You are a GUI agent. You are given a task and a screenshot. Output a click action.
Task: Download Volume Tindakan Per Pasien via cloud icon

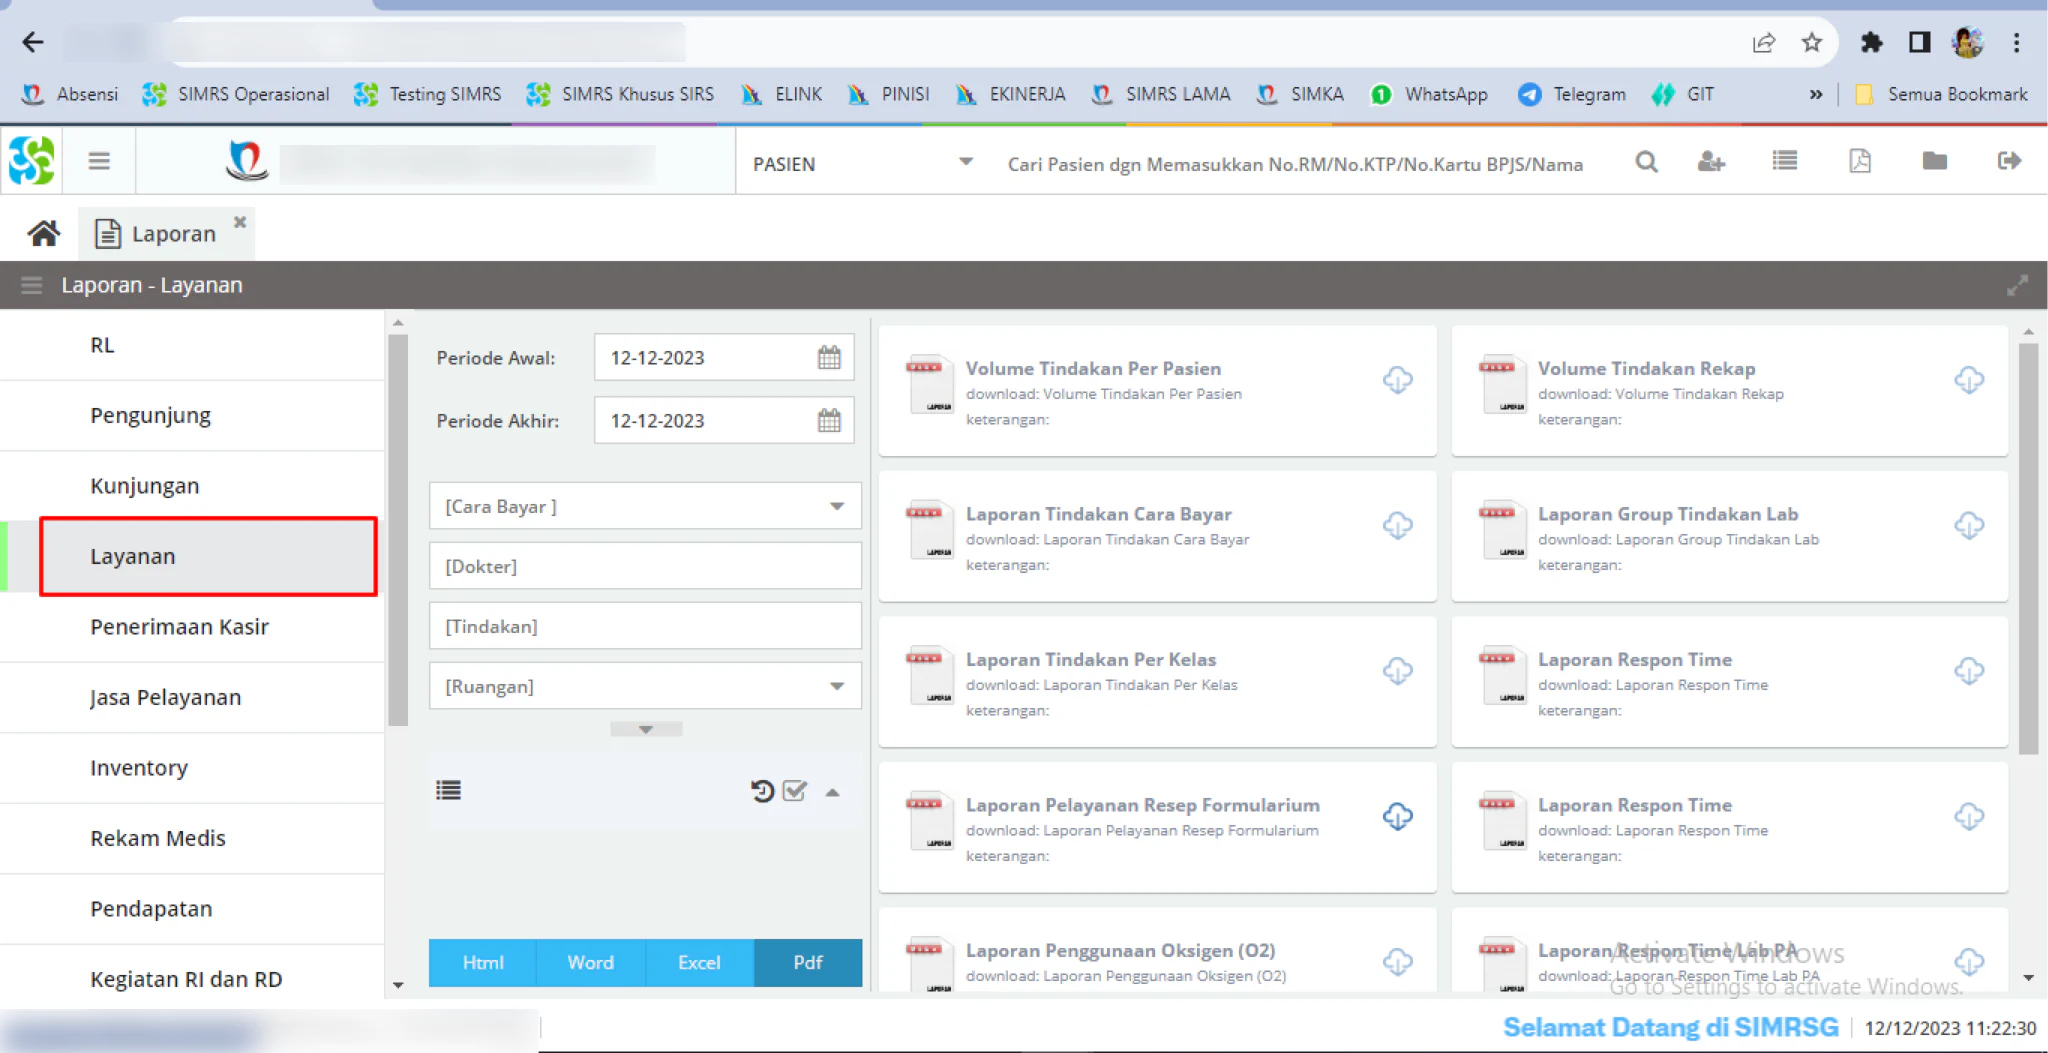(1397, 380)
